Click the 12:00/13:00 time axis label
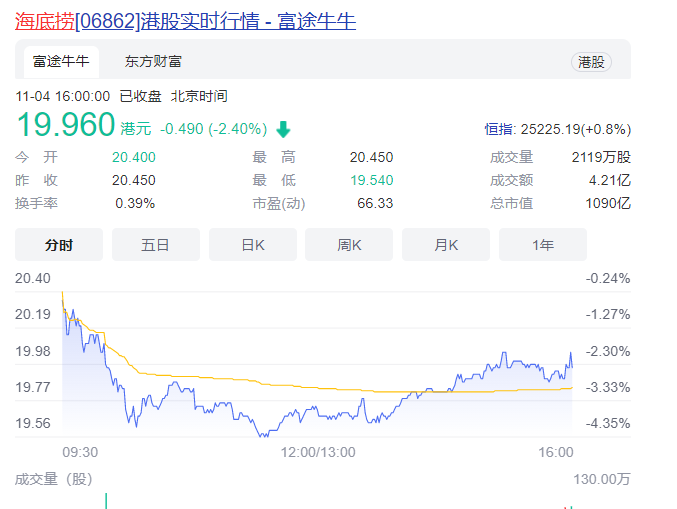 tap(318, 452)
